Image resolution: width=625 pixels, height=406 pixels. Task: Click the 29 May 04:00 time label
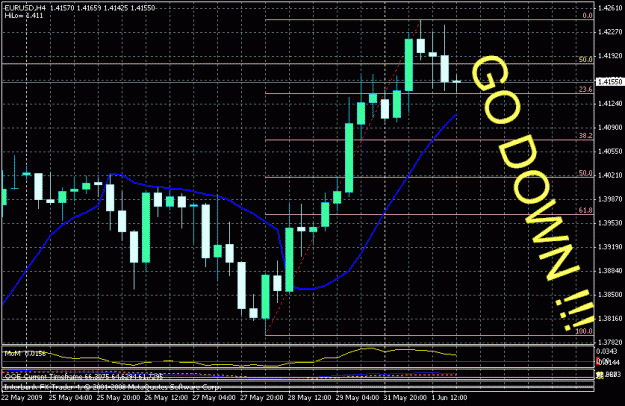click(x=357, y=398)
